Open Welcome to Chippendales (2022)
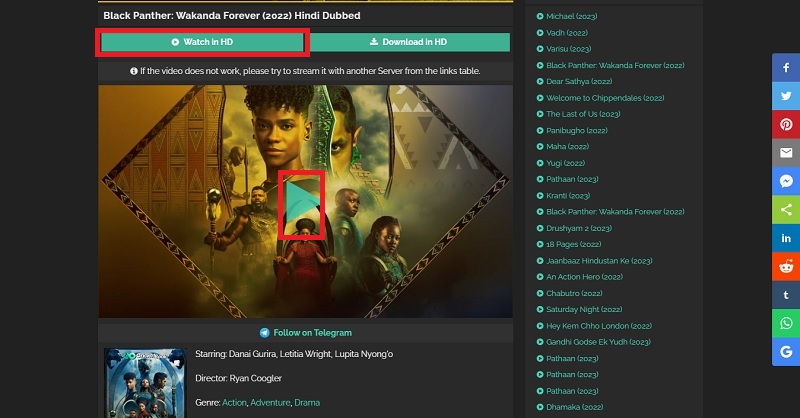 click(x=601, y=98)
